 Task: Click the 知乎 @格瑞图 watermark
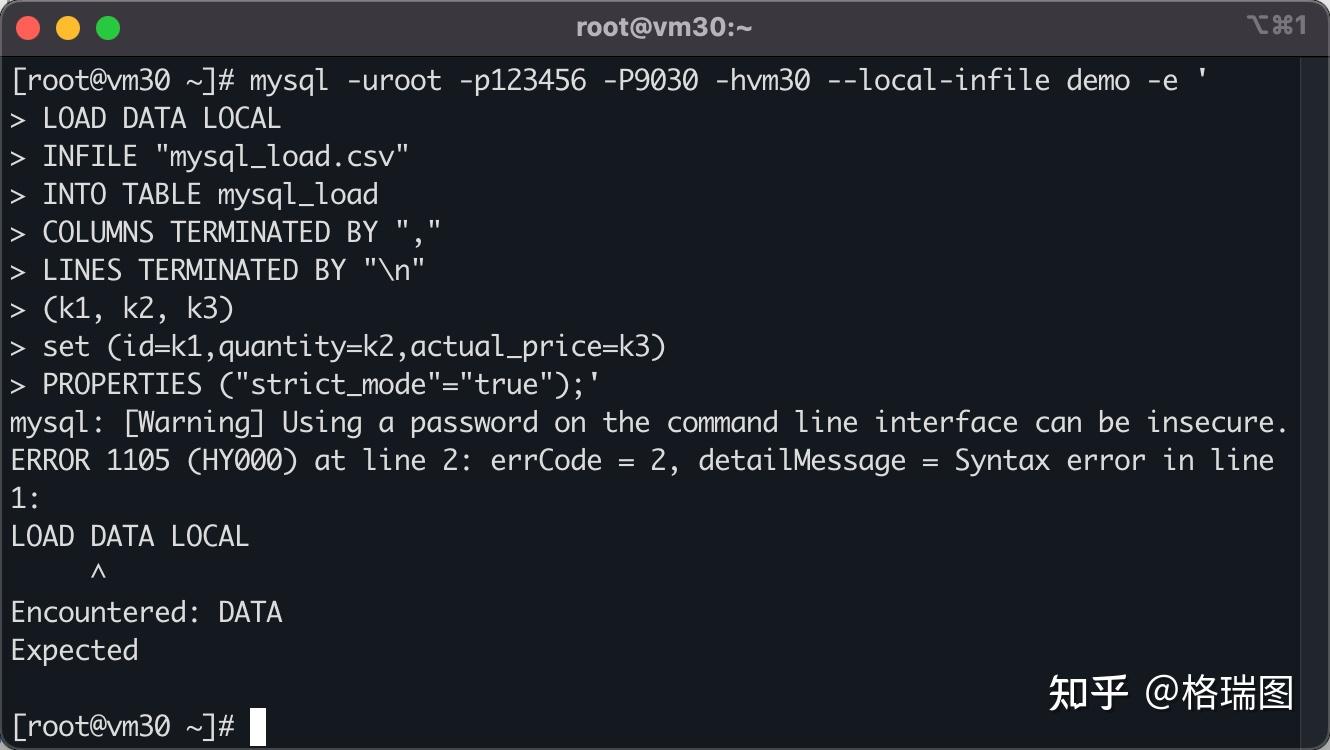tap(1170, 693)
